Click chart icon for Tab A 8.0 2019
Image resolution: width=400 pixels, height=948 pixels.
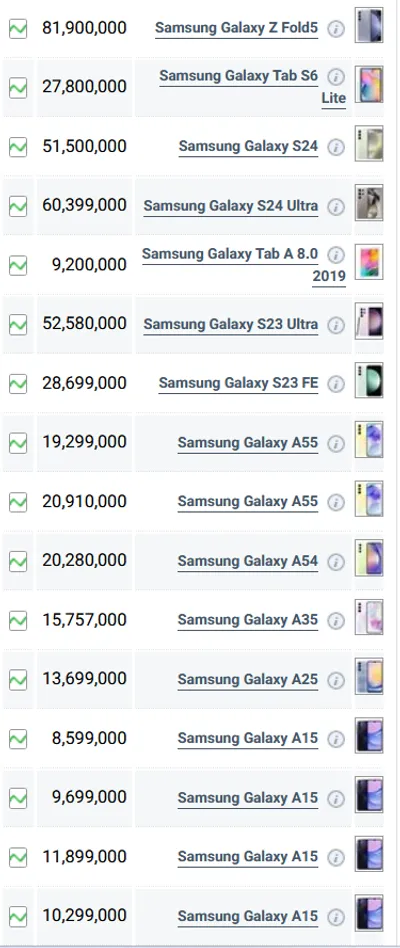[18, 265]
